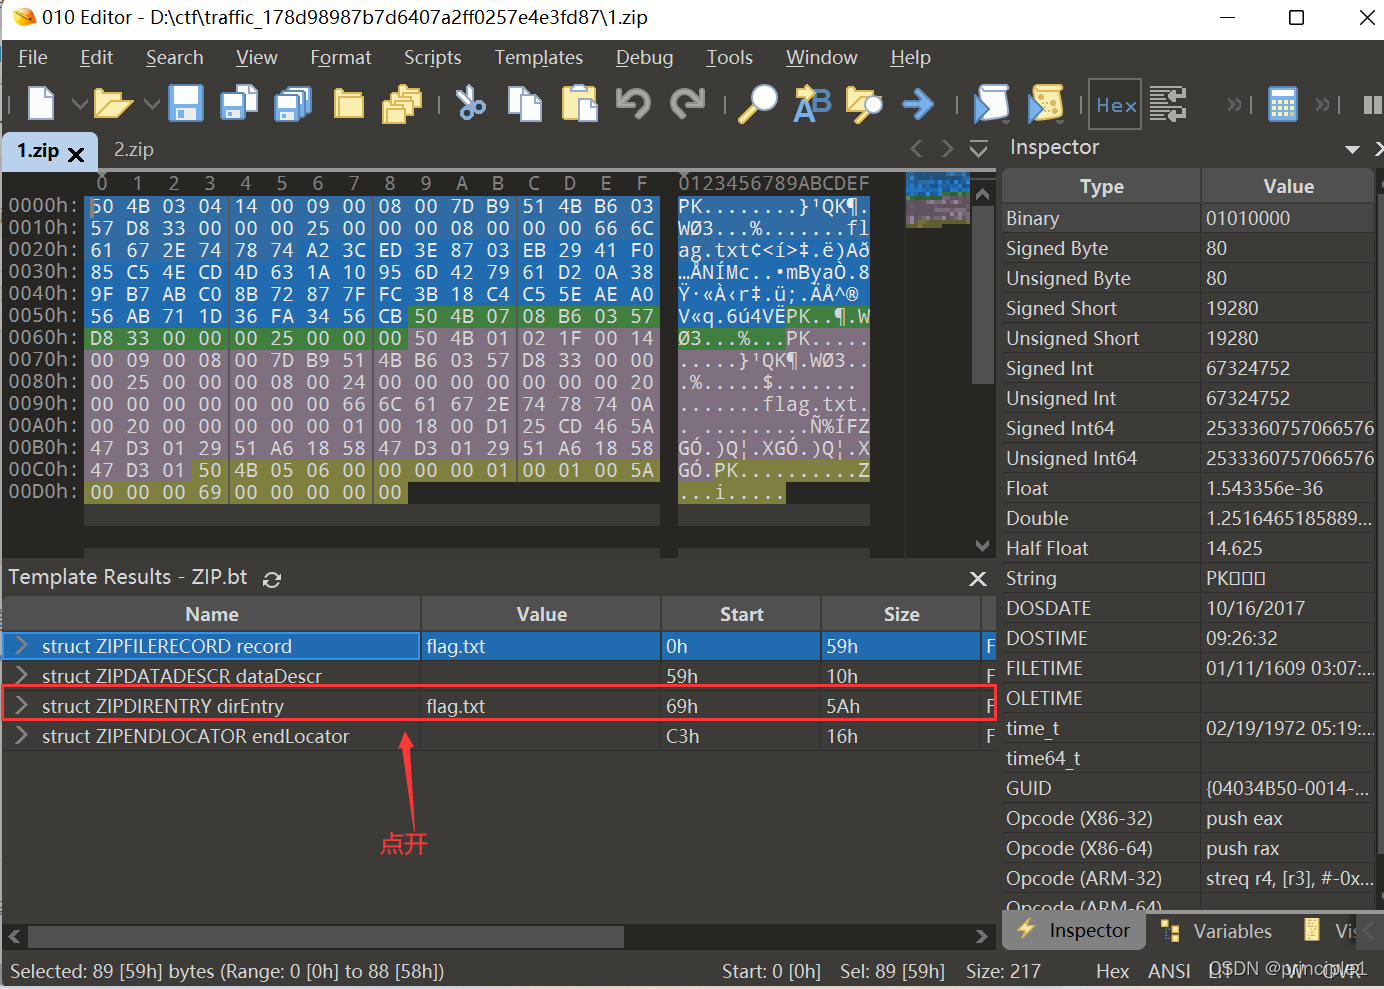Expand struct ZIPENDLOCATOR endLocator row

click(x=22, y=736)
